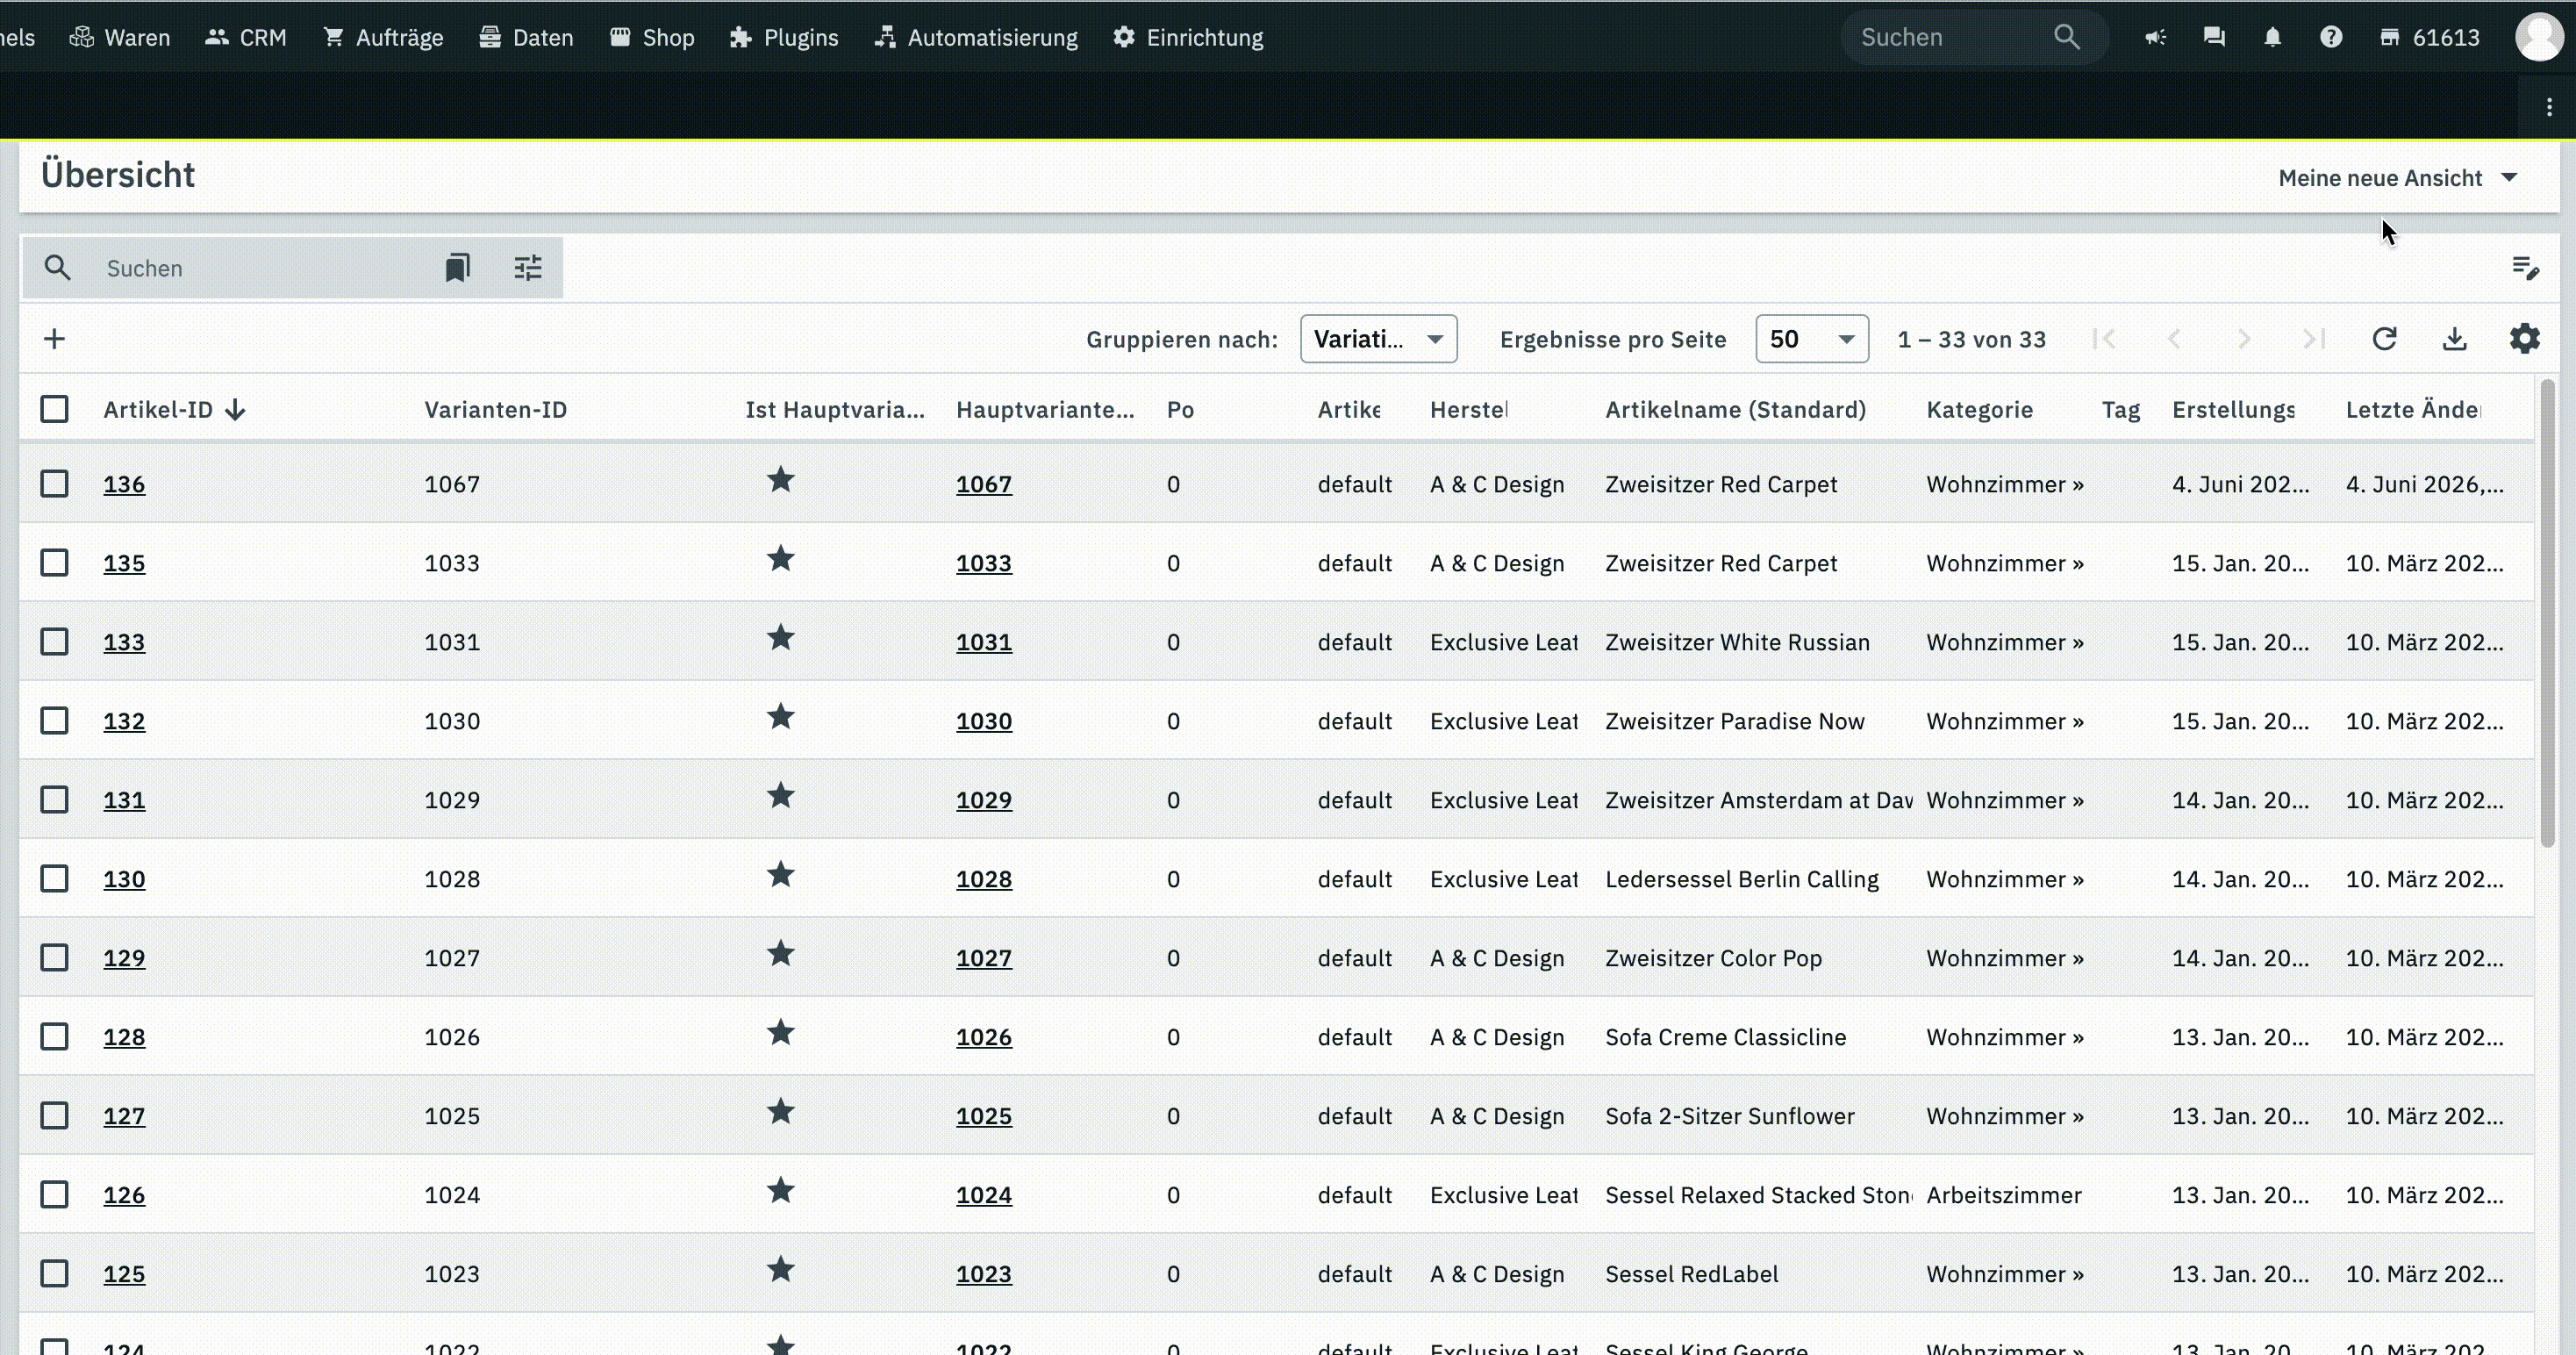The height and width of the screenshot is (1355, 2576).
Task: Go to last page arrow
Action: click(2313, 339)
